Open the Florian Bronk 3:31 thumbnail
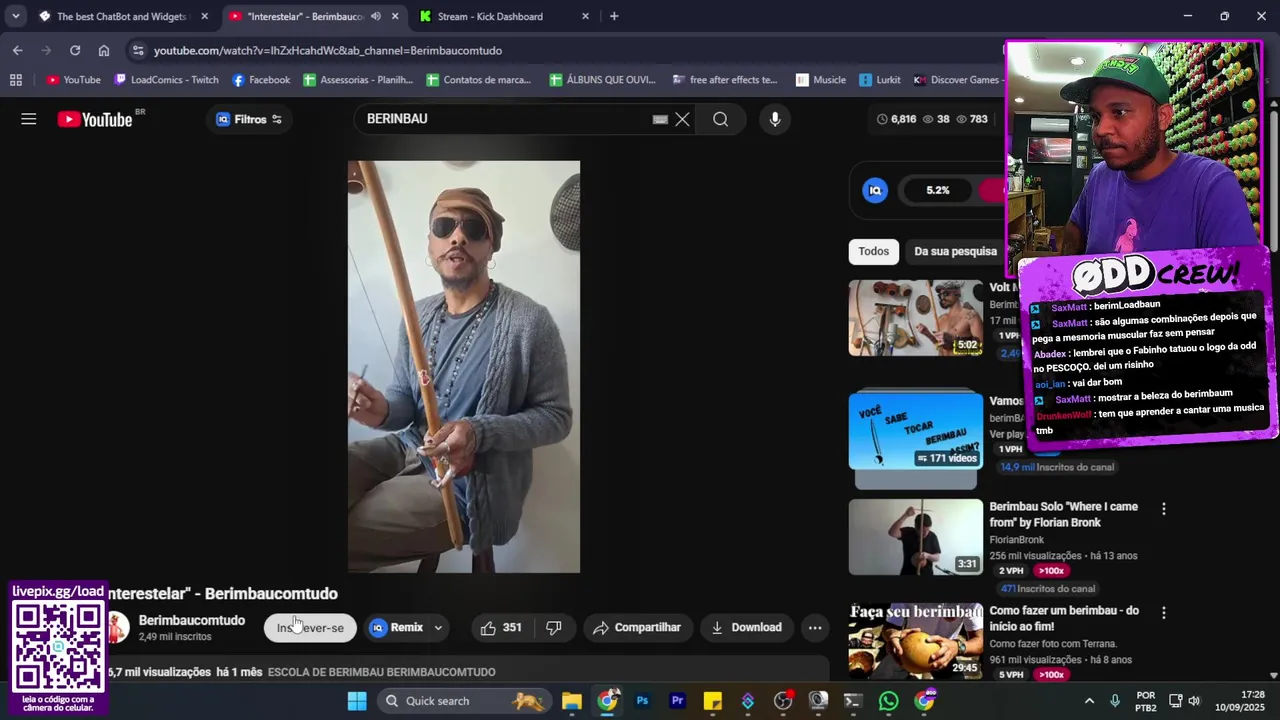Image resolution: width=1280 pixels, height=720 pixels. 916,537
